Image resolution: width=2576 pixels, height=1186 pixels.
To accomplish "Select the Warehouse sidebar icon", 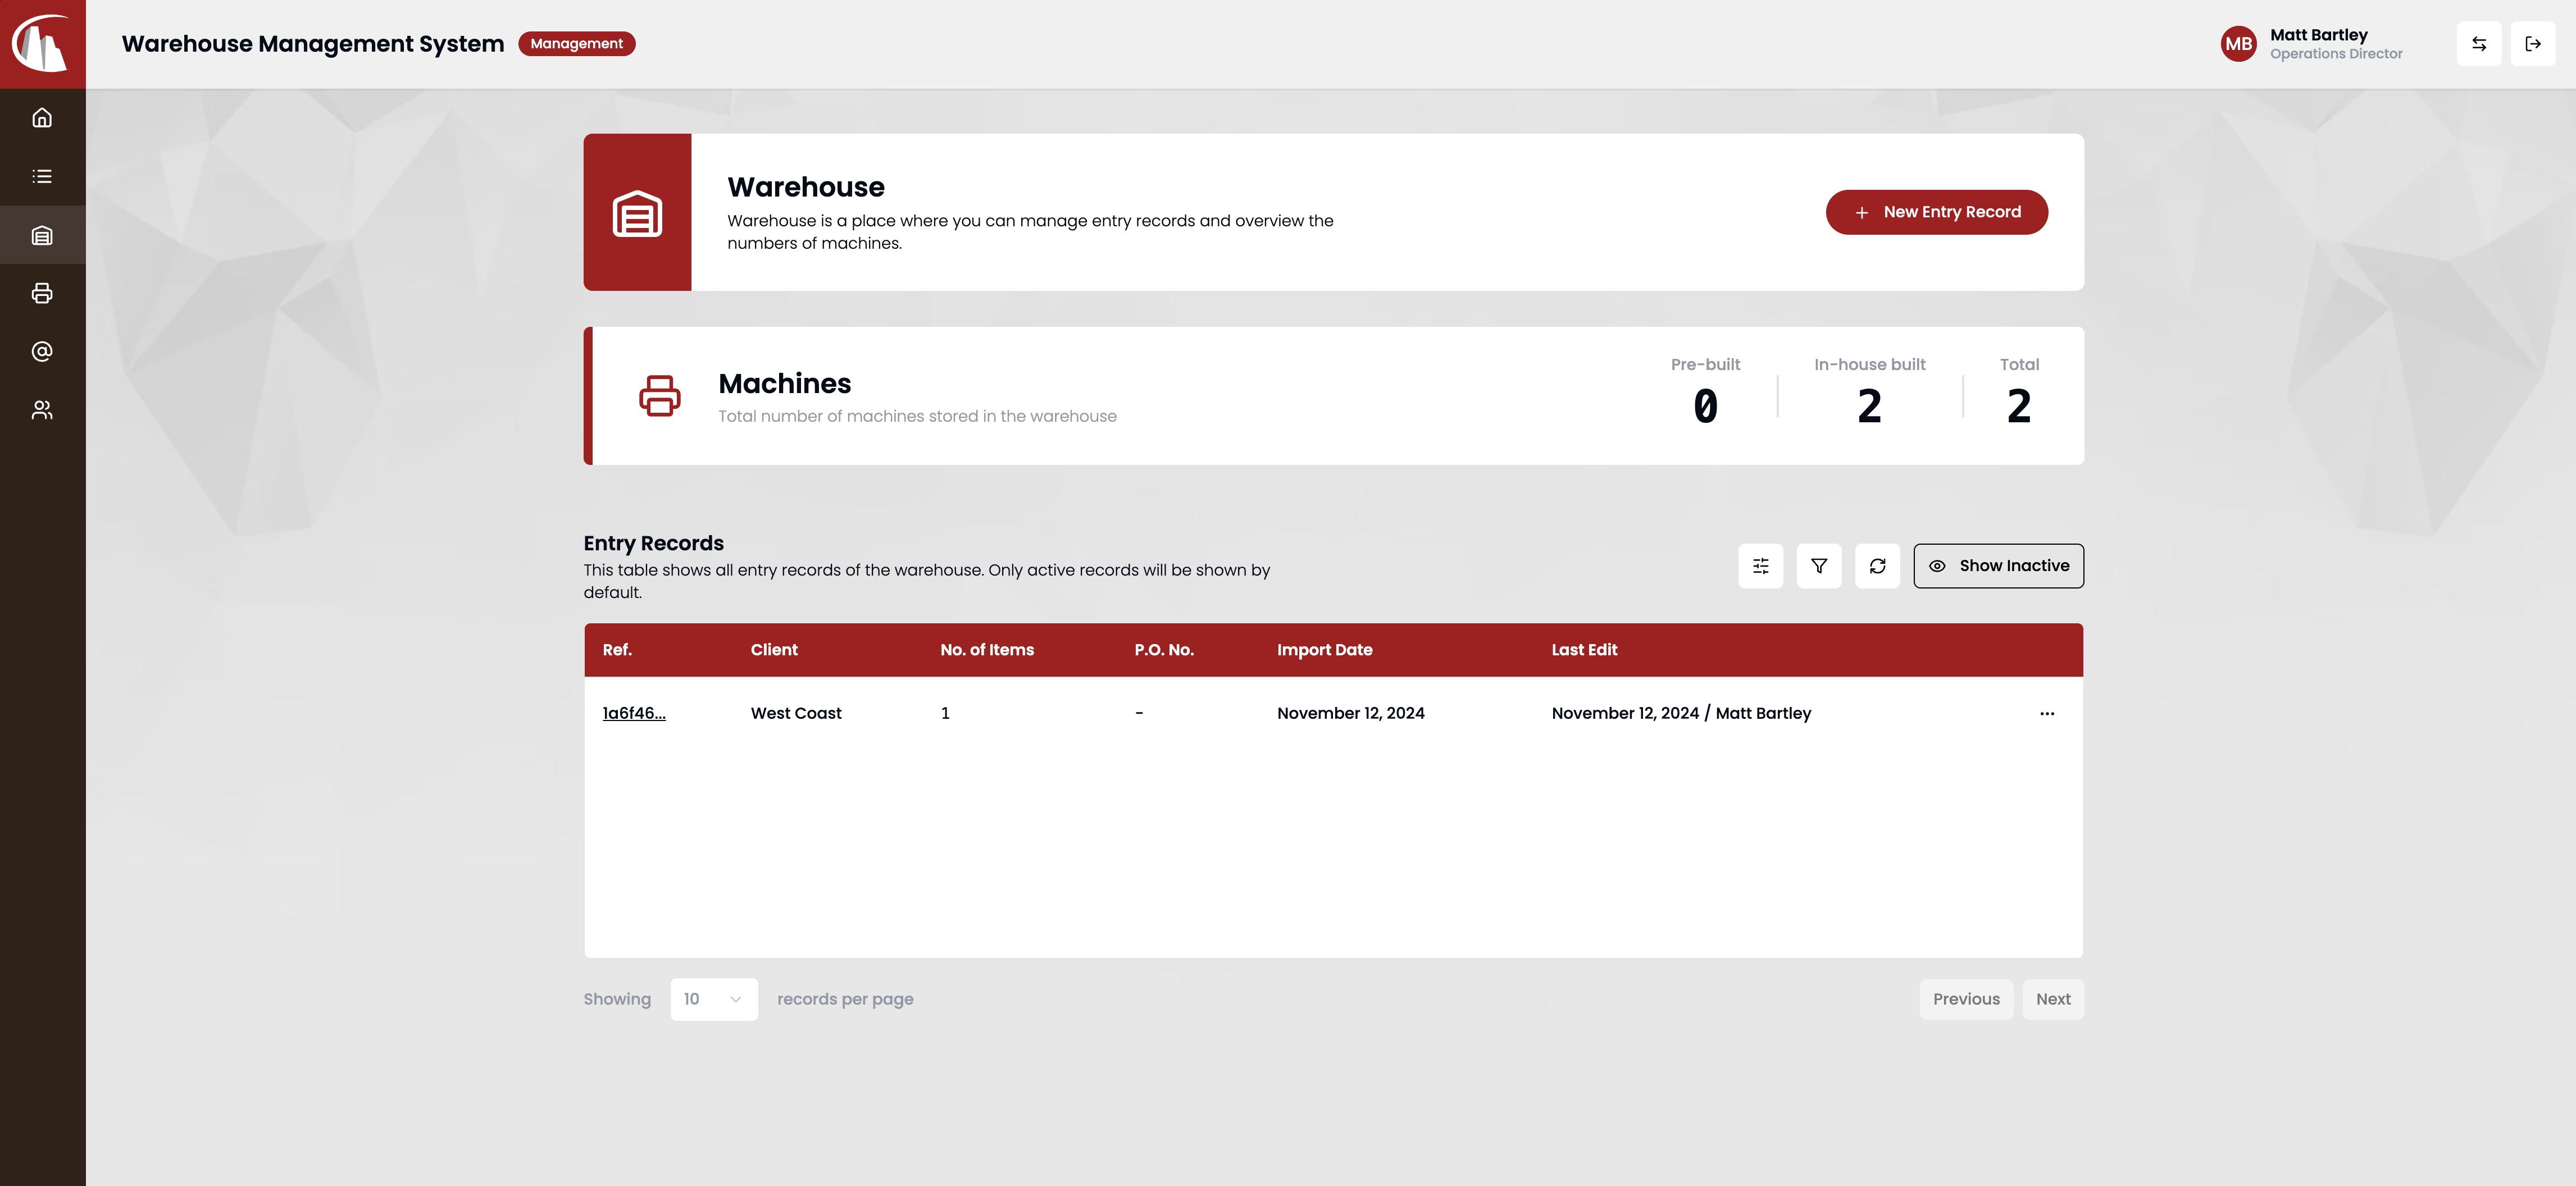I will [x=42, y=235].
